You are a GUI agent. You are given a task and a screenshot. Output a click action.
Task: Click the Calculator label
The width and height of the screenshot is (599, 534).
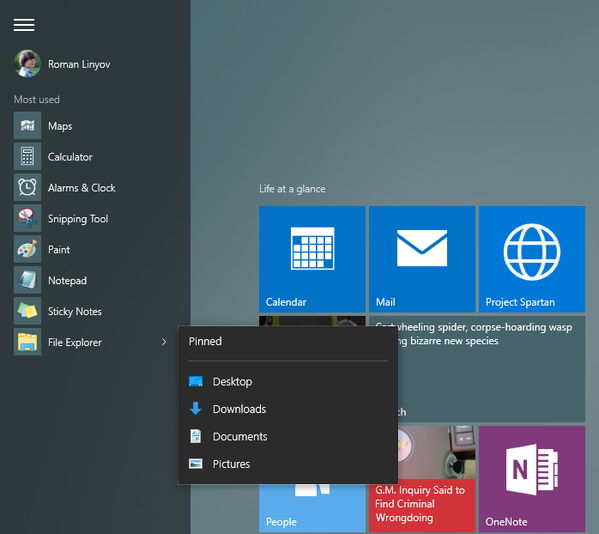point(70,157)
